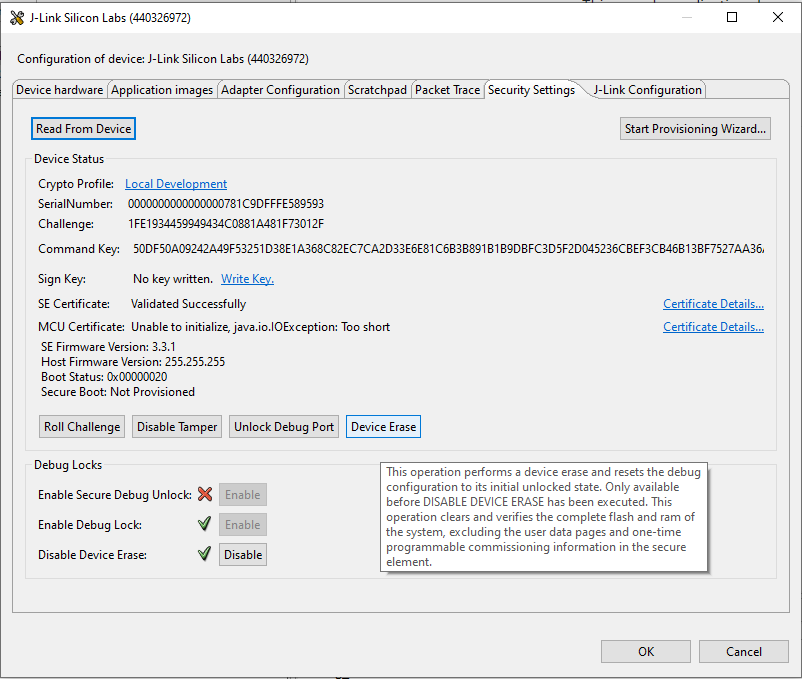Image resolution: width=802 pixels, height=679 pixels.
Task: Select the Adapter Configuration tab
Action: [280, 90]
